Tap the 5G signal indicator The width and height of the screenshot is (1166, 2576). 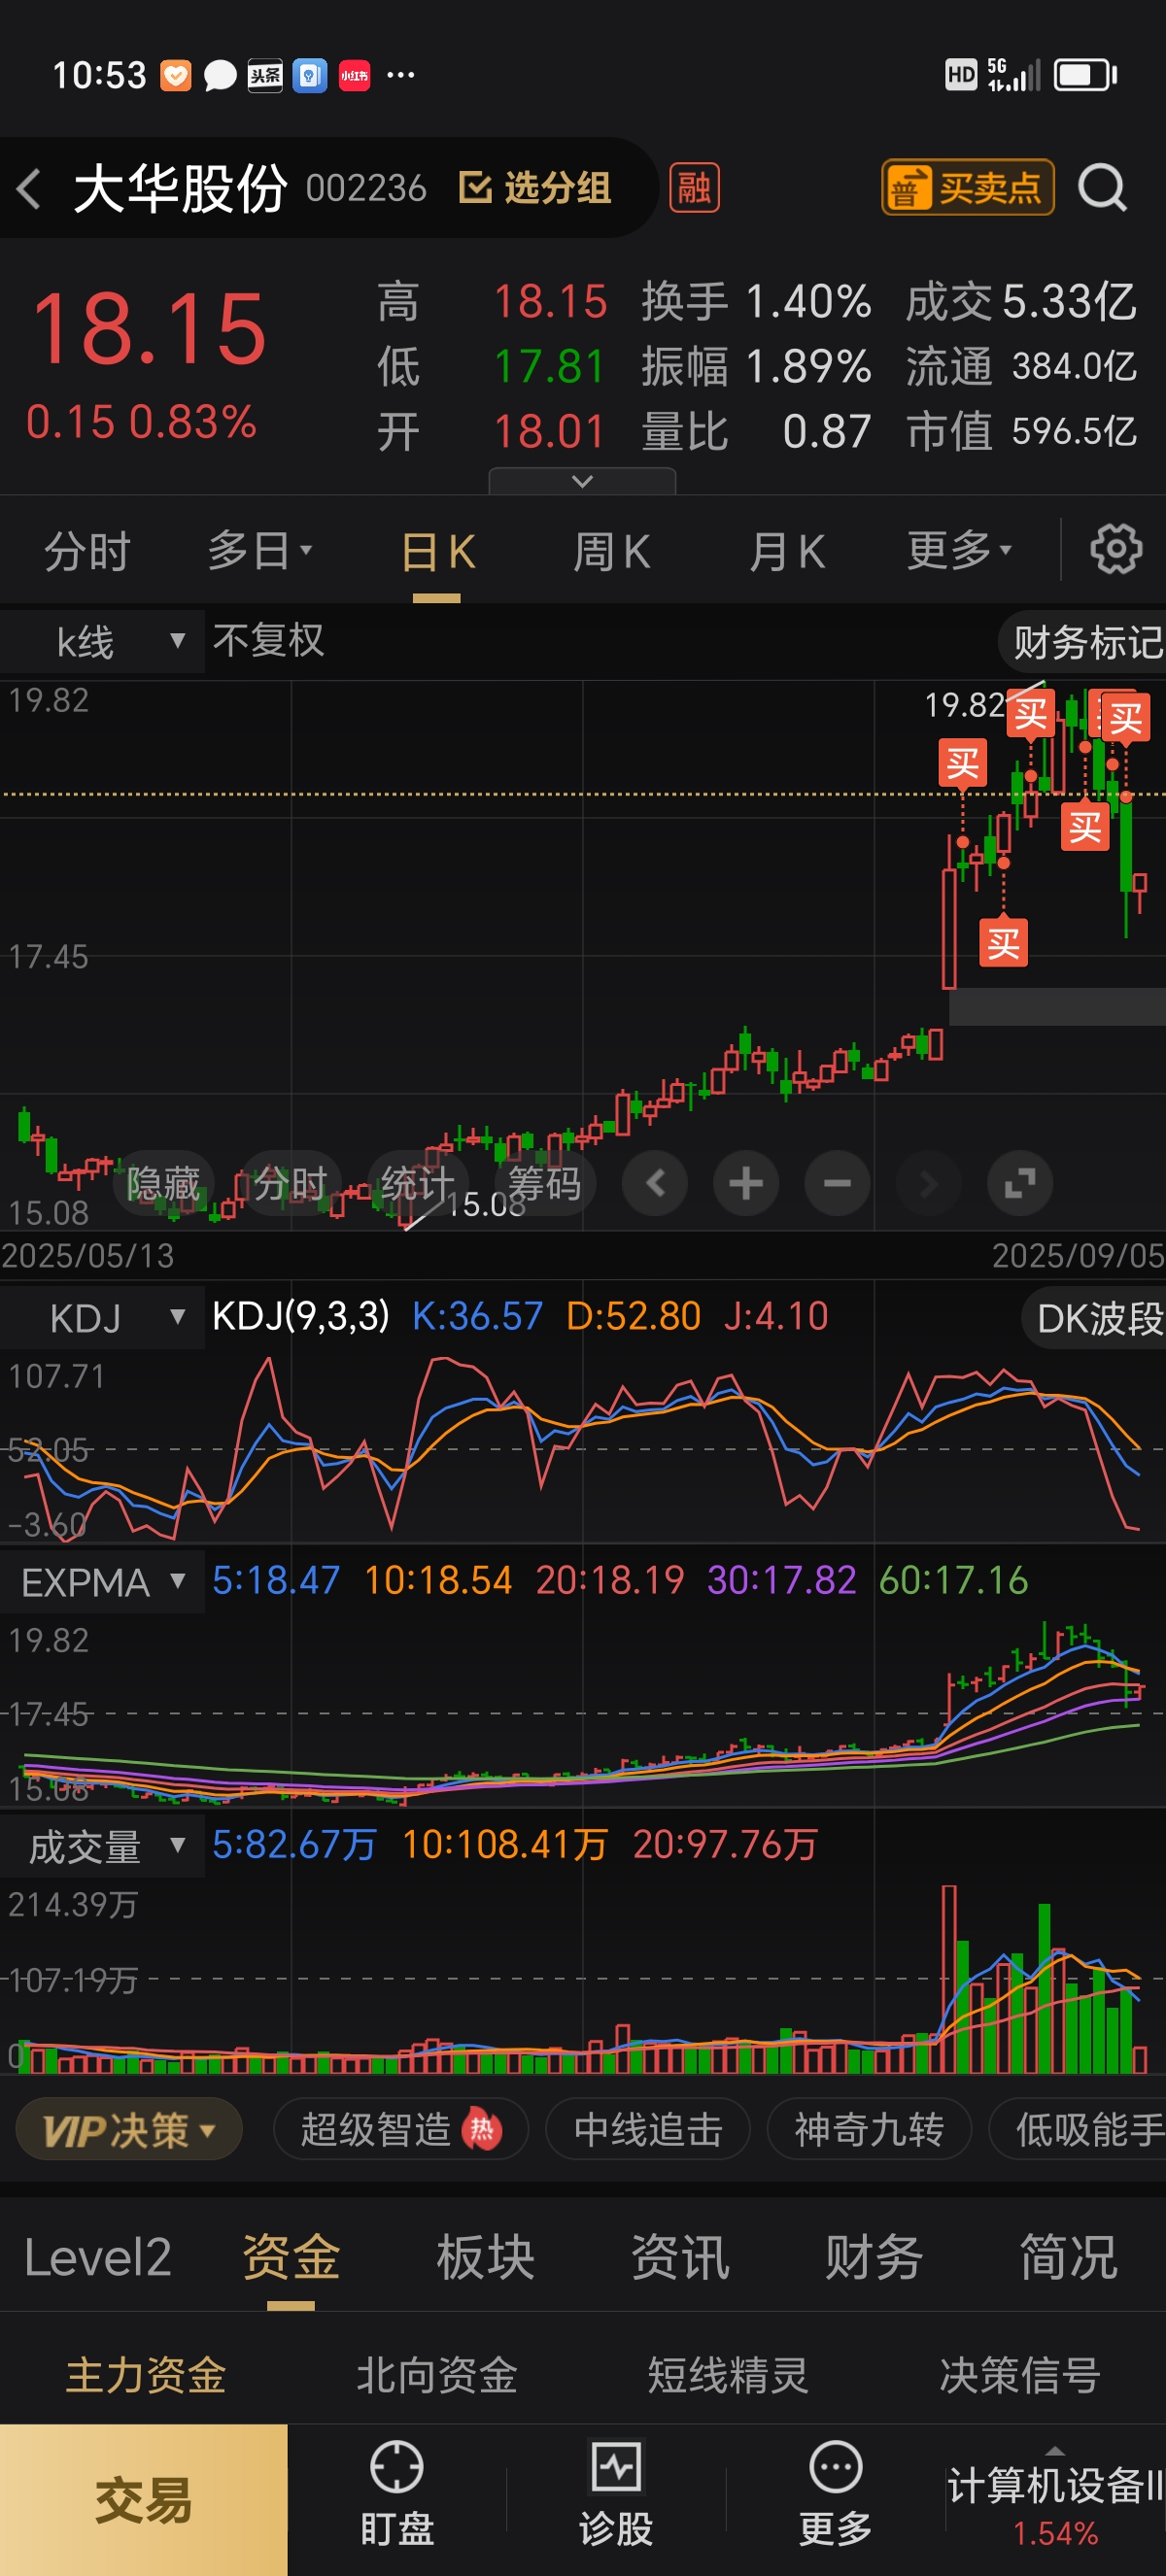(x=1014, y=75)
